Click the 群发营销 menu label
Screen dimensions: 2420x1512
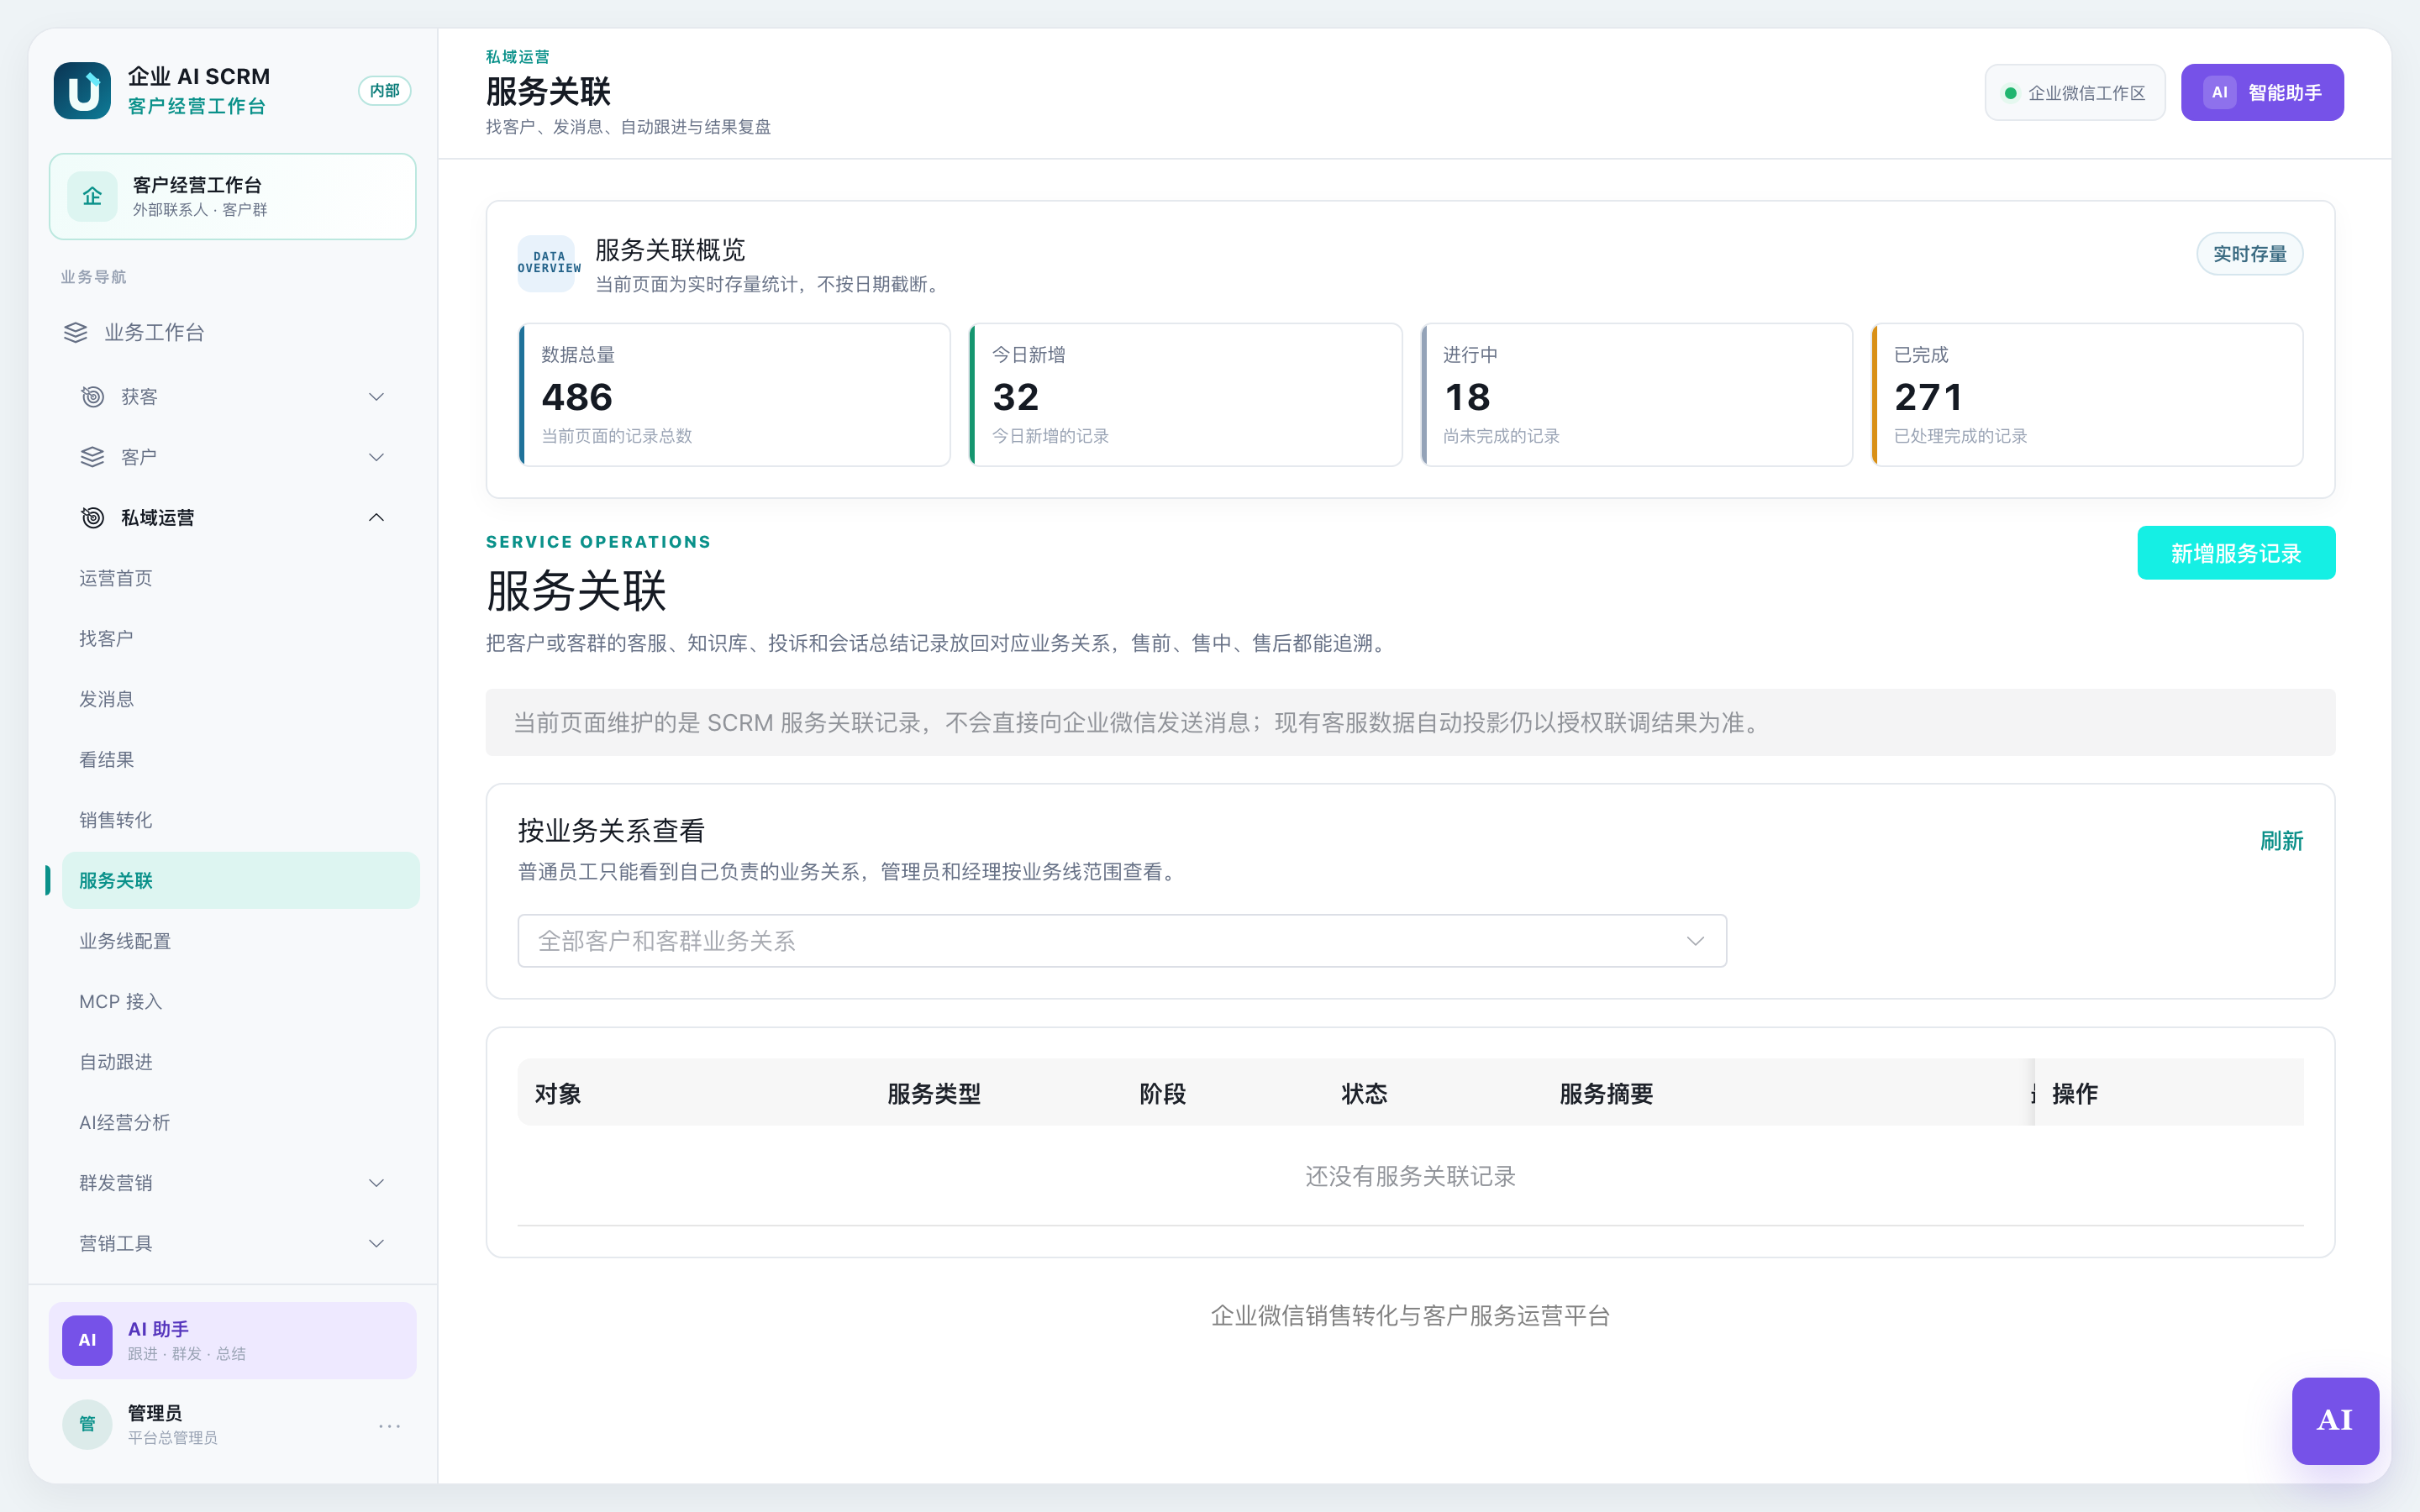[x=116, y=1183]
